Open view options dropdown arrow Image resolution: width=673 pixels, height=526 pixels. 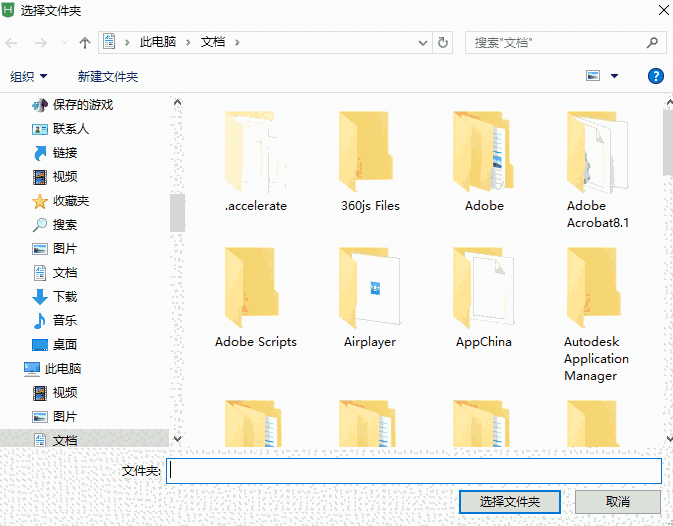[x=614, y=76]
